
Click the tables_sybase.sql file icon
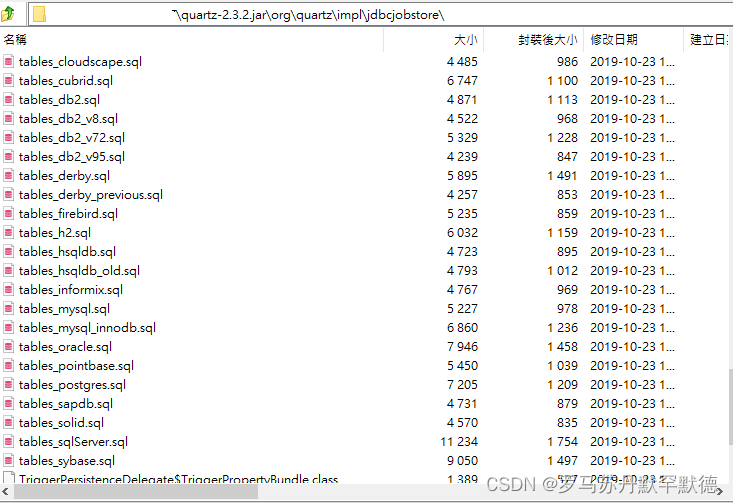coord(8,461)
